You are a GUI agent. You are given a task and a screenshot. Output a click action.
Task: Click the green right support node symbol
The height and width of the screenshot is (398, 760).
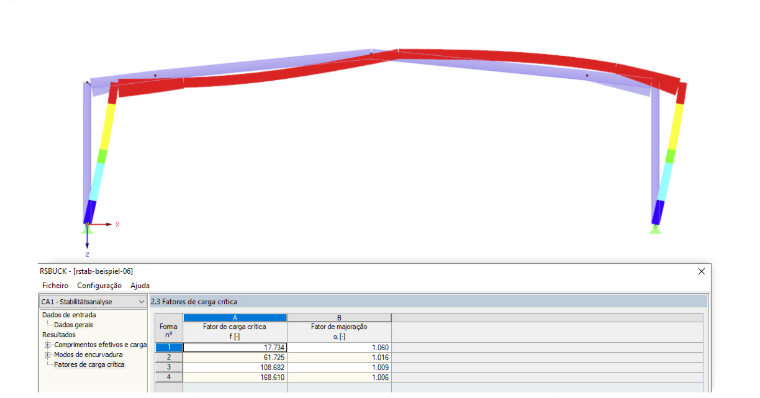click(x=655, y=229)
